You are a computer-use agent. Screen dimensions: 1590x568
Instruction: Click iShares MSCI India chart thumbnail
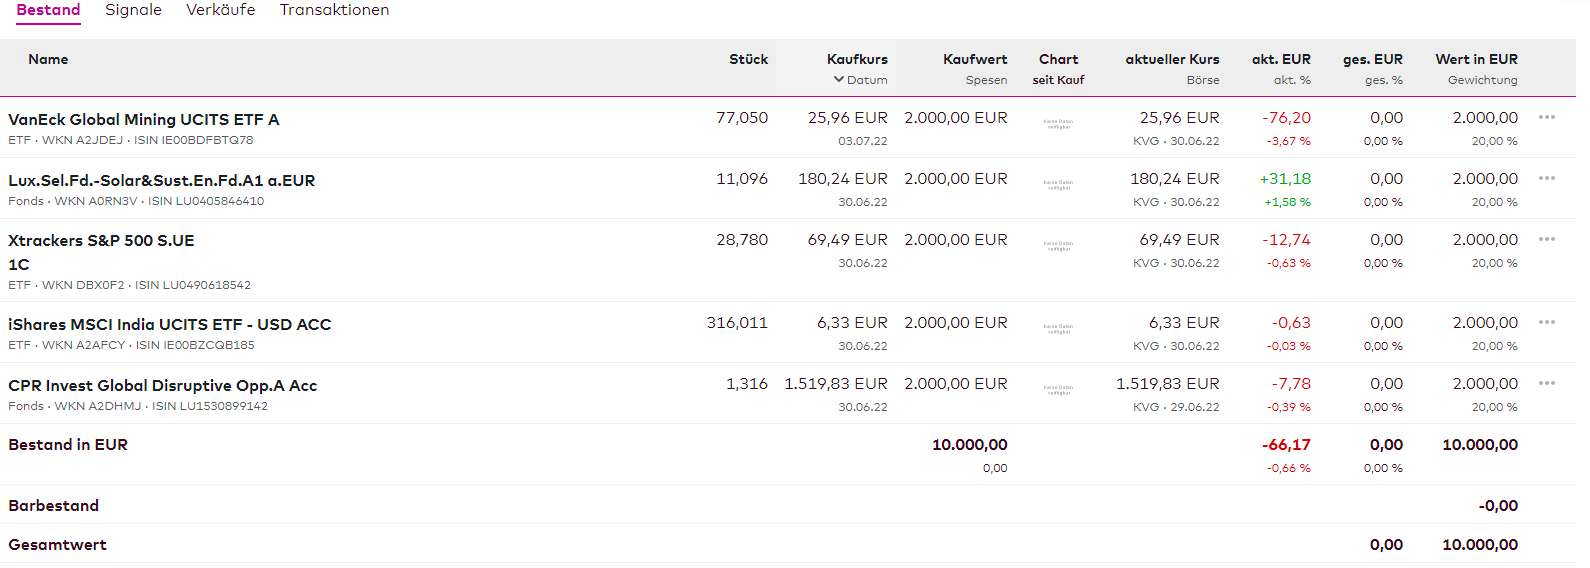click(1058, 329)
